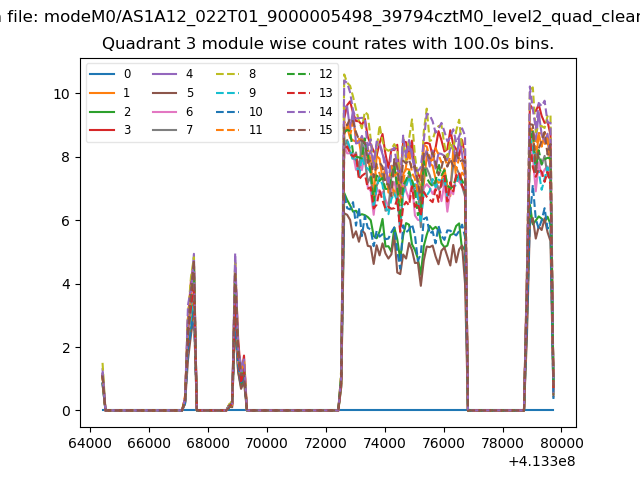This screenshot has width=640, height=480.
Task: Click the plot title about Quadrant 3 count rates
Action: pyautogui.click(x=328, y=44)
